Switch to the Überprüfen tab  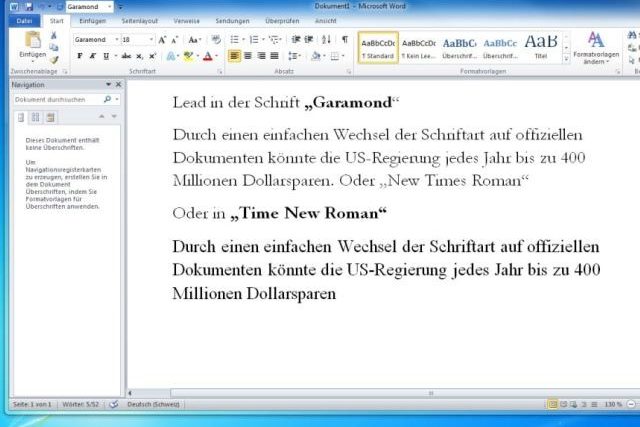pos(282,21)
